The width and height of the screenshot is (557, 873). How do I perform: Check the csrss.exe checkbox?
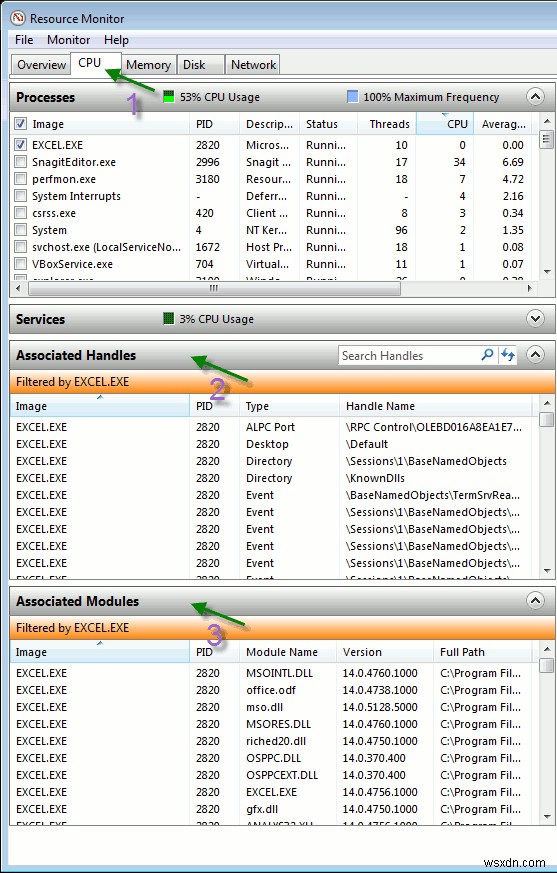point(21,213)
